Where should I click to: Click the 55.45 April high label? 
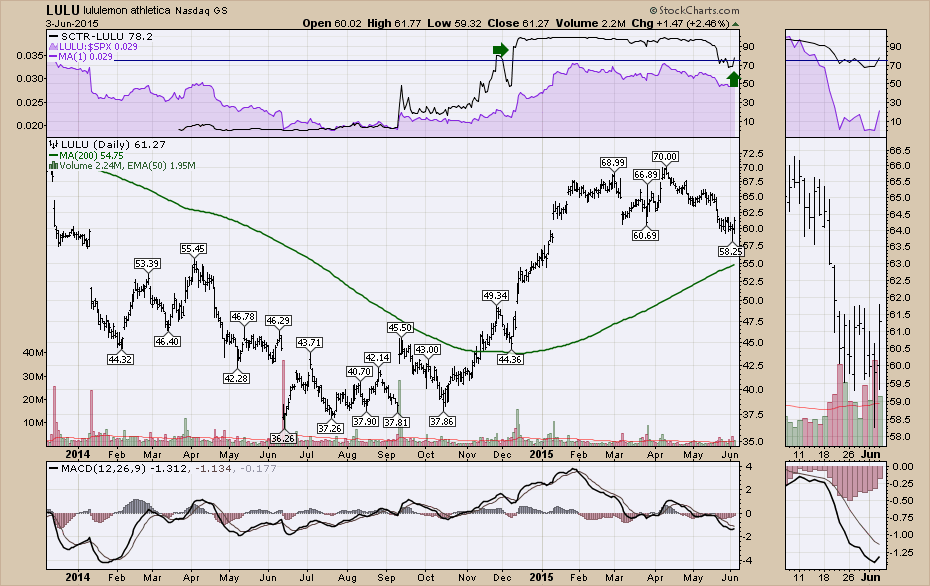[x=193, y=249]
